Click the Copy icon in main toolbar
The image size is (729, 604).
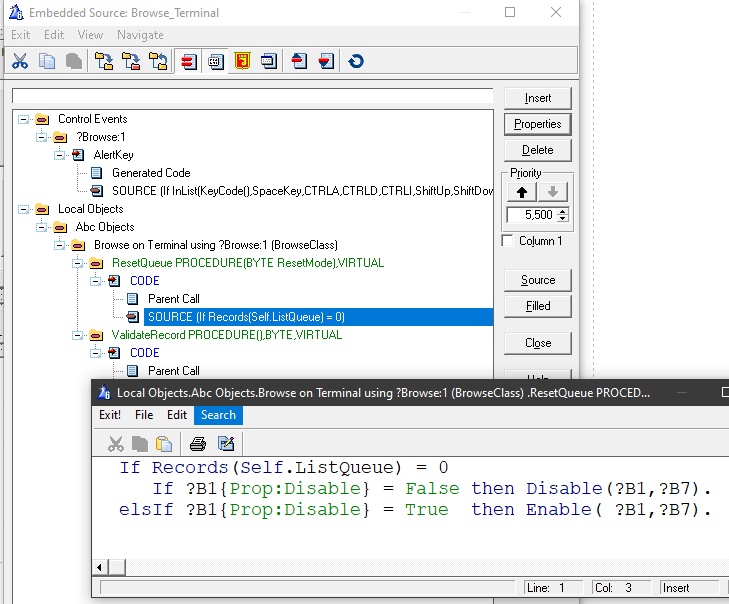point(46,61)
